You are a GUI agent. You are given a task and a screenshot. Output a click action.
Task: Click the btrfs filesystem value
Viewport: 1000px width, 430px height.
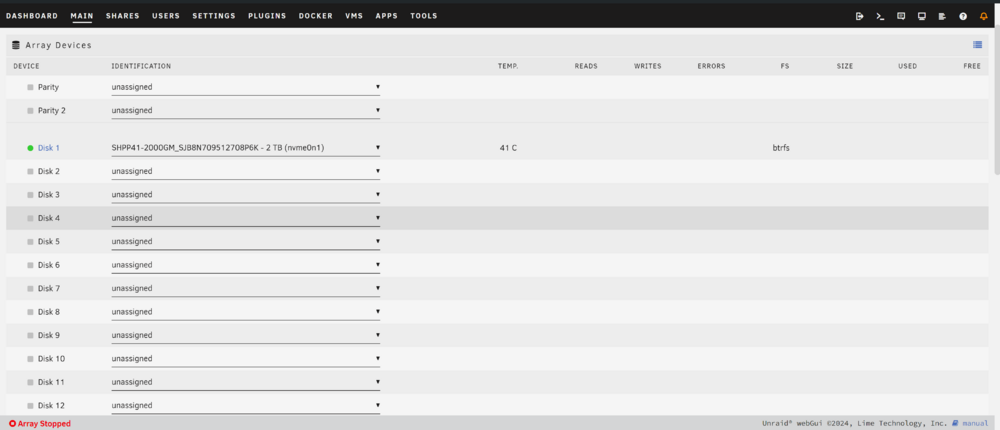pos(781,148)
